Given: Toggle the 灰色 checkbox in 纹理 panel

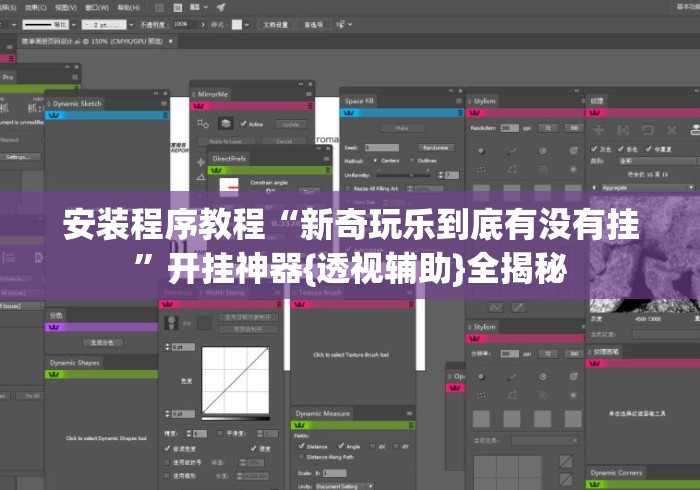Looking at the screenshot, I should click(x=594, y=149).
